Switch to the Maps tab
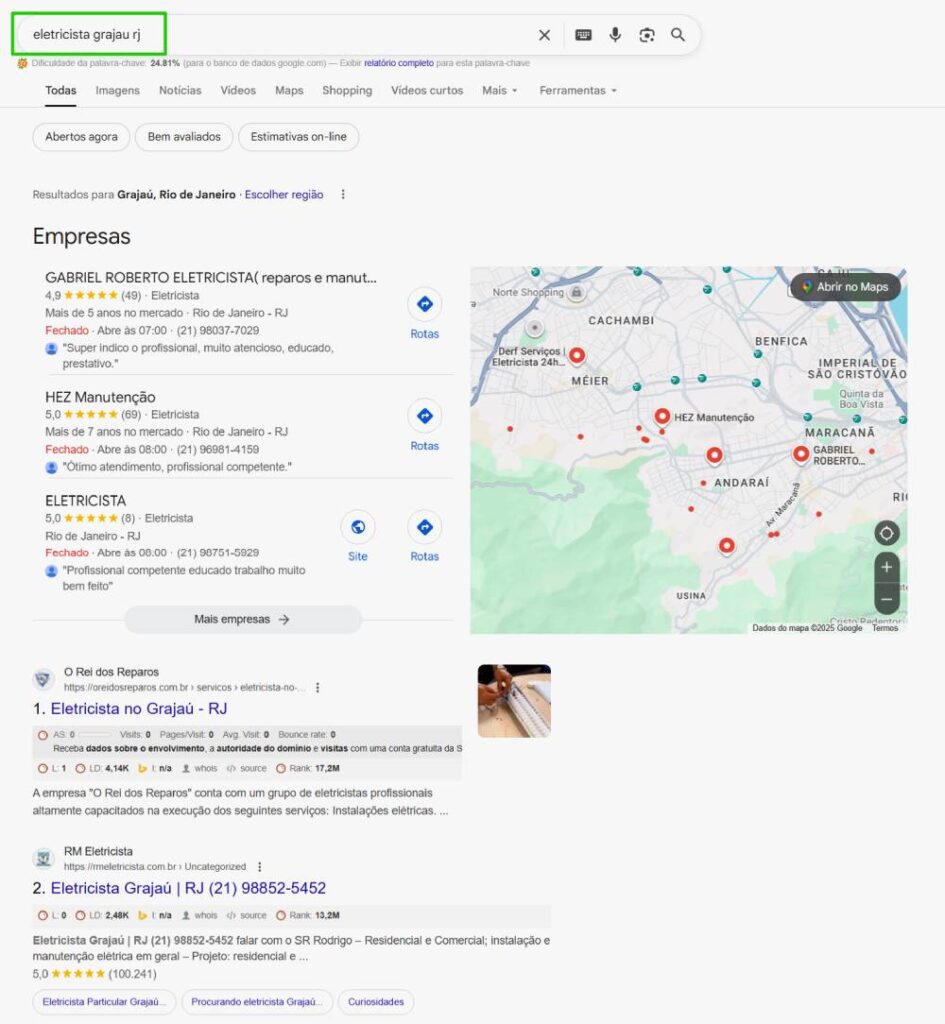 pos(289,91)
